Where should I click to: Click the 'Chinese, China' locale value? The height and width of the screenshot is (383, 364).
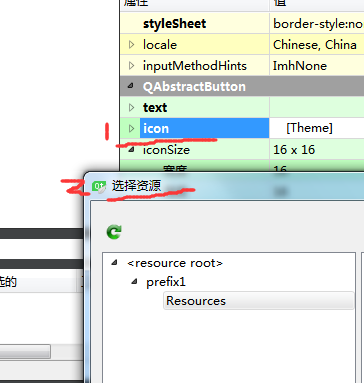click(315, 45)
